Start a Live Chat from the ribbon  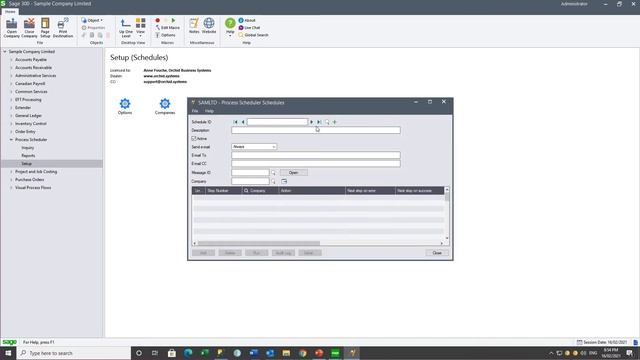coord(249,28)
